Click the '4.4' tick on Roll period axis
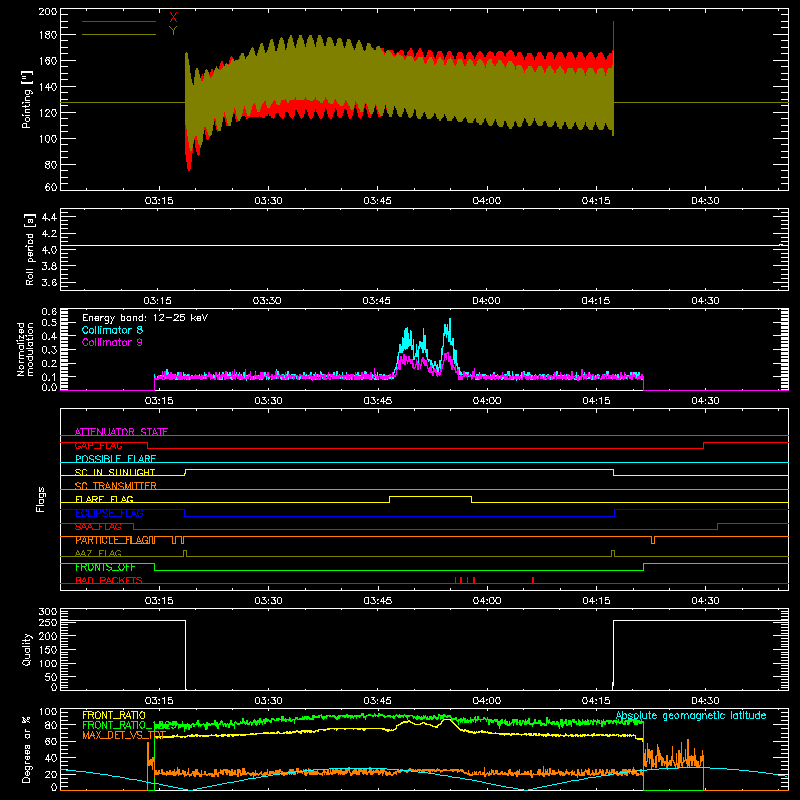Viewport: 800px width, 800px height. pyautogui.click(x=49, y=217)
